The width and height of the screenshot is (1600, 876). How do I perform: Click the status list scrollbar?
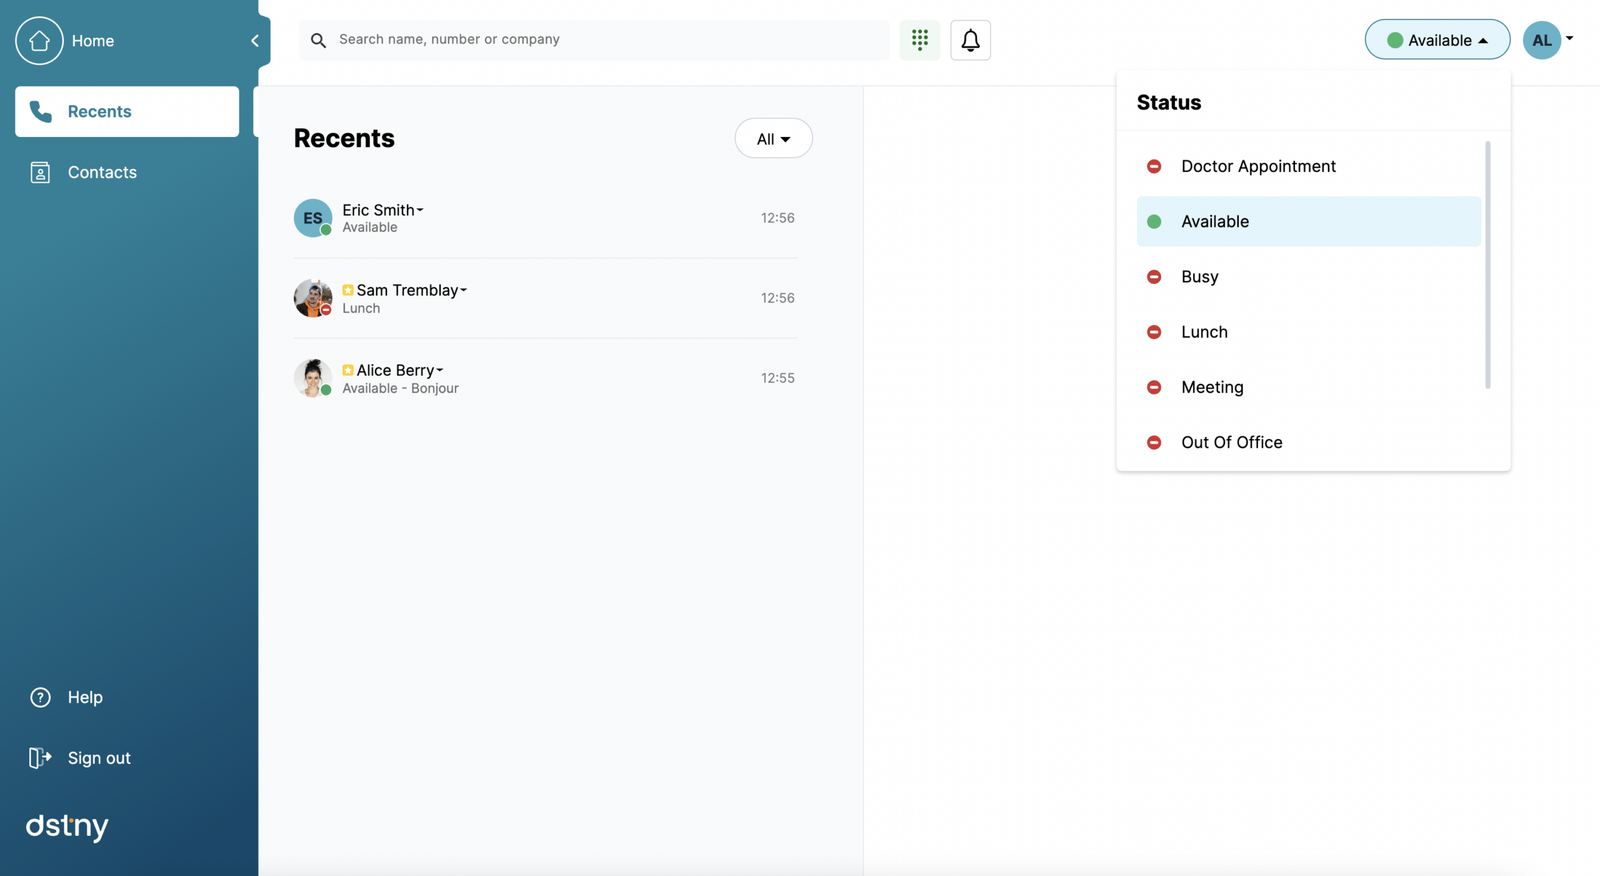tap(1488, 265)
